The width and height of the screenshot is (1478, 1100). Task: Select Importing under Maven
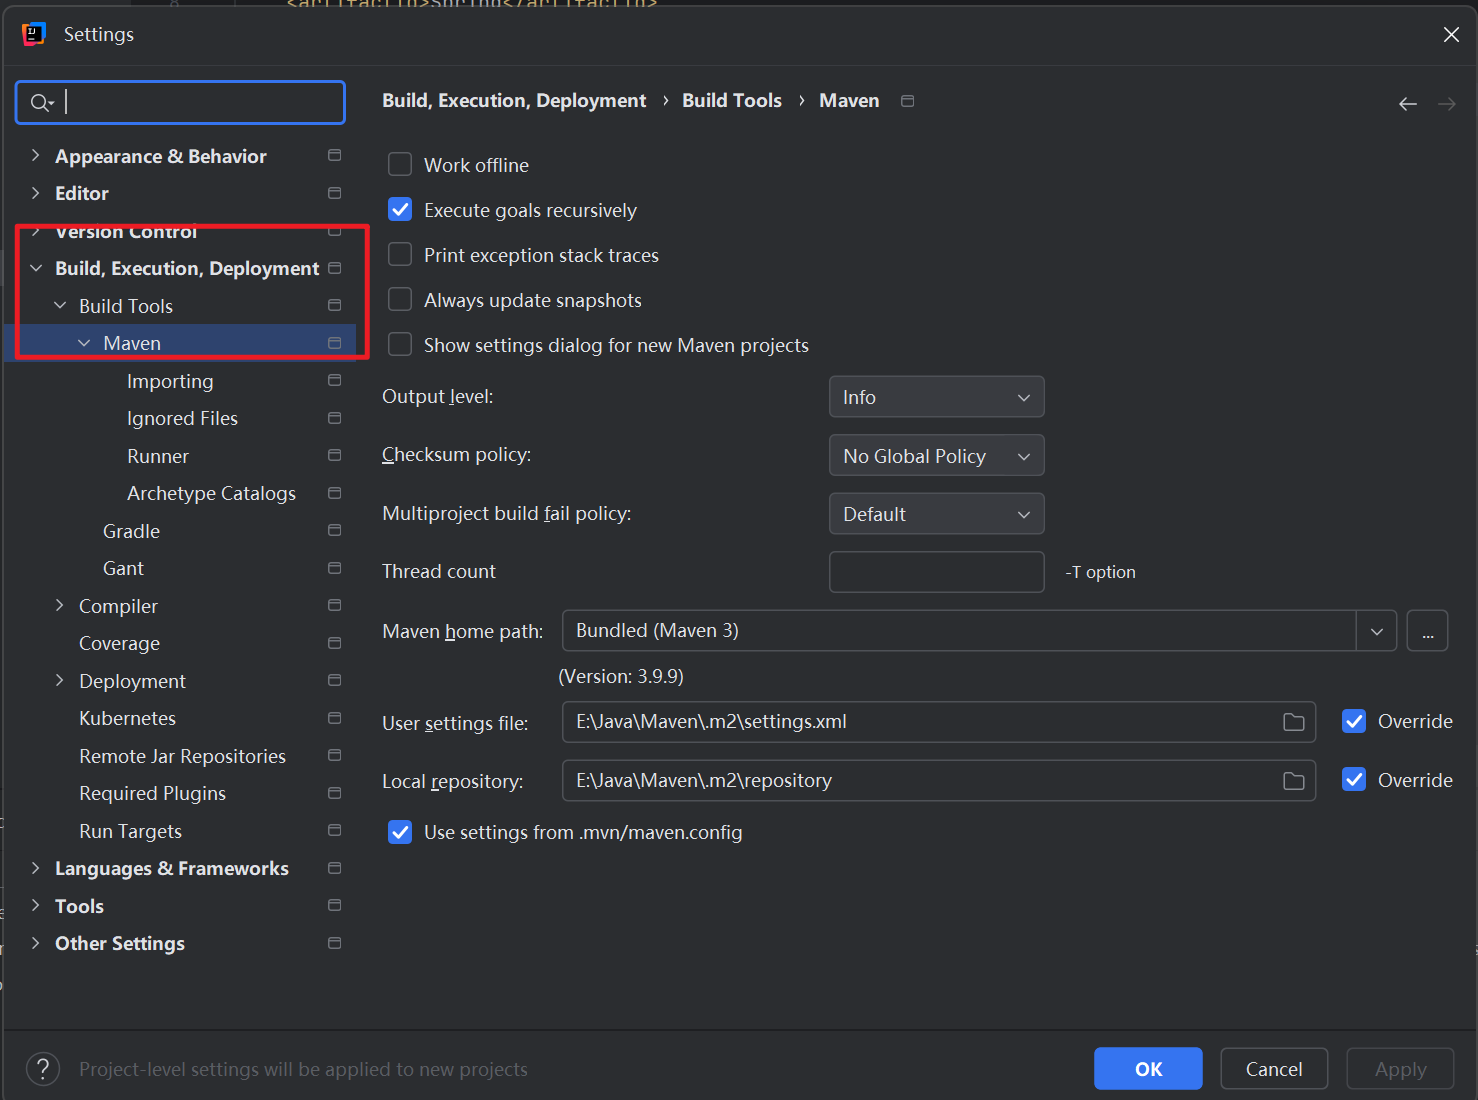(170, 381)
